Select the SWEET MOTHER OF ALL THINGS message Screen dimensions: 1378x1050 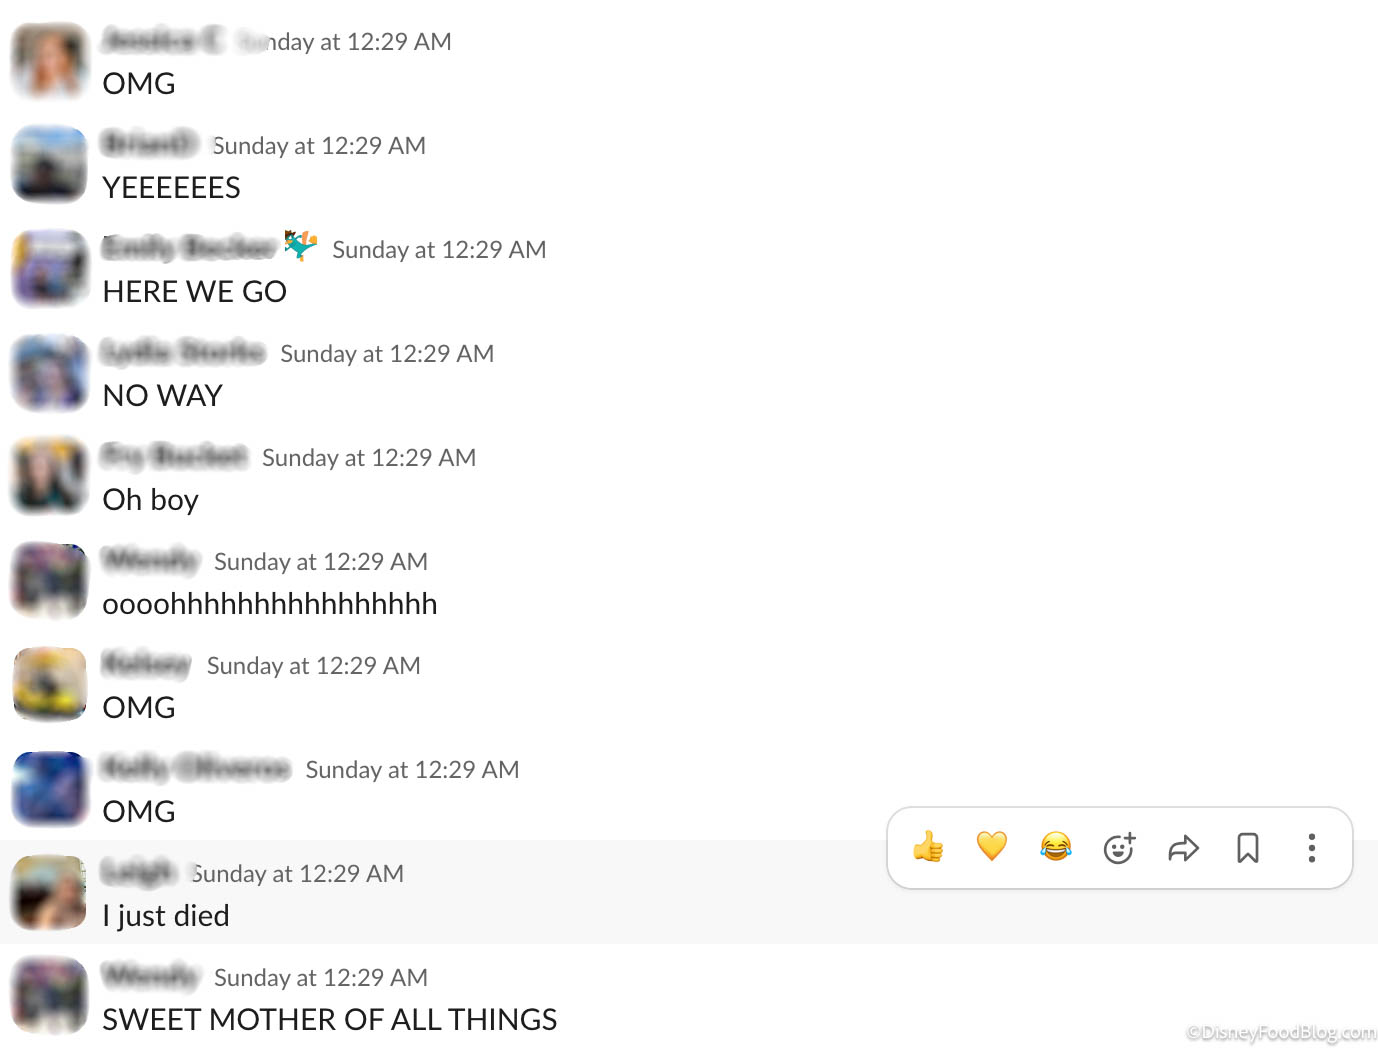pyautogui.click(x=330, y=1019)
